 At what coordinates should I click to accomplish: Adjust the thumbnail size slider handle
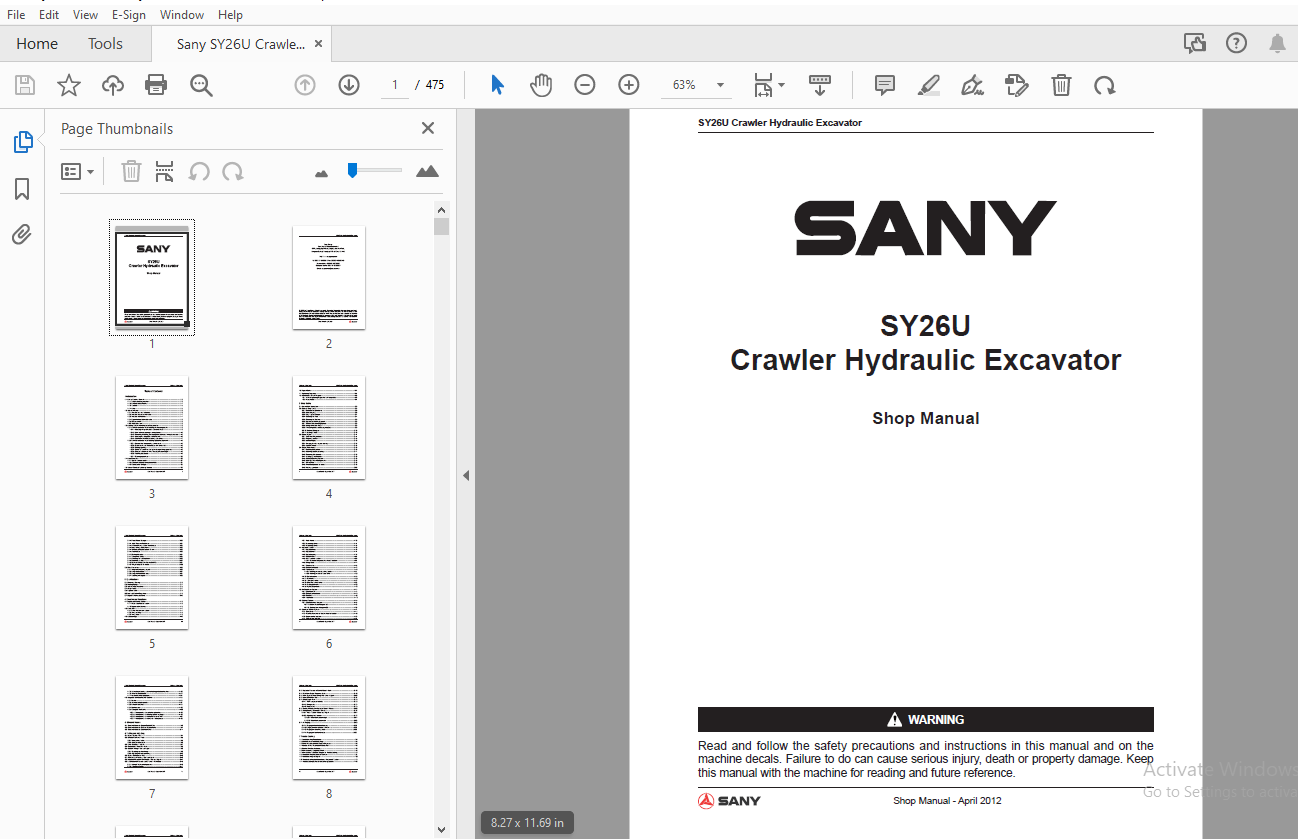point(352,171)
